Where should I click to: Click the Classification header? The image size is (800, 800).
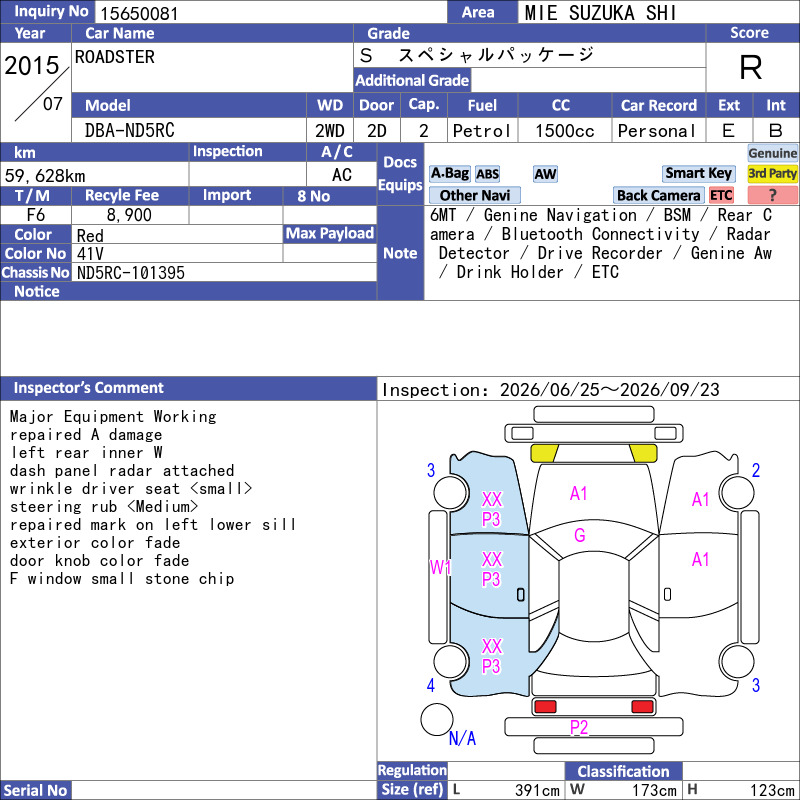point(623,771)
